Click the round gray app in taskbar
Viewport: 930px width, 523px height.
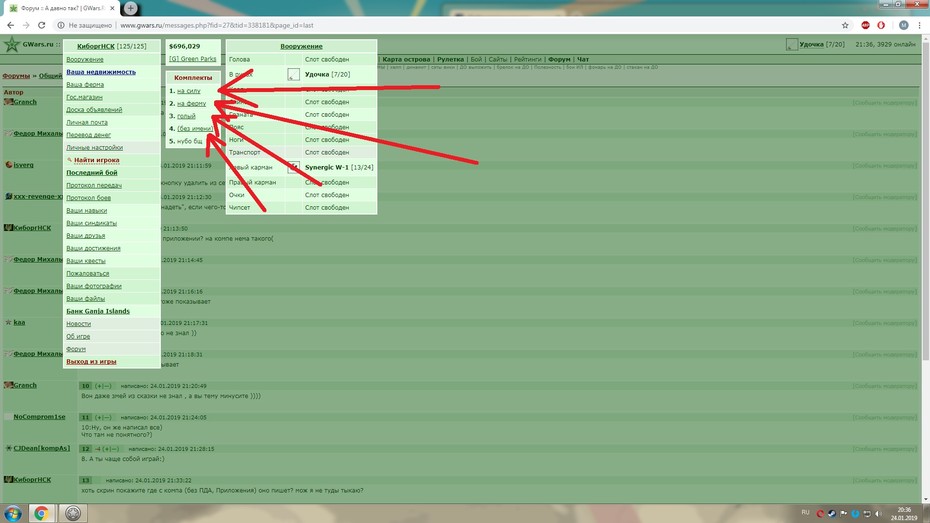coord(73,513)
